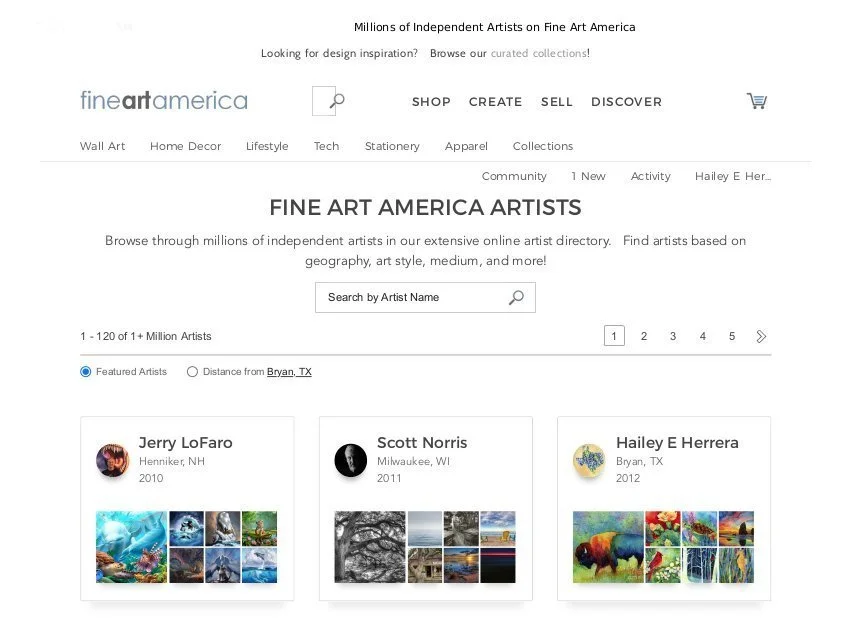851x633 pixels.
Task: Open the SHOP menu
Action: point(431,102)
